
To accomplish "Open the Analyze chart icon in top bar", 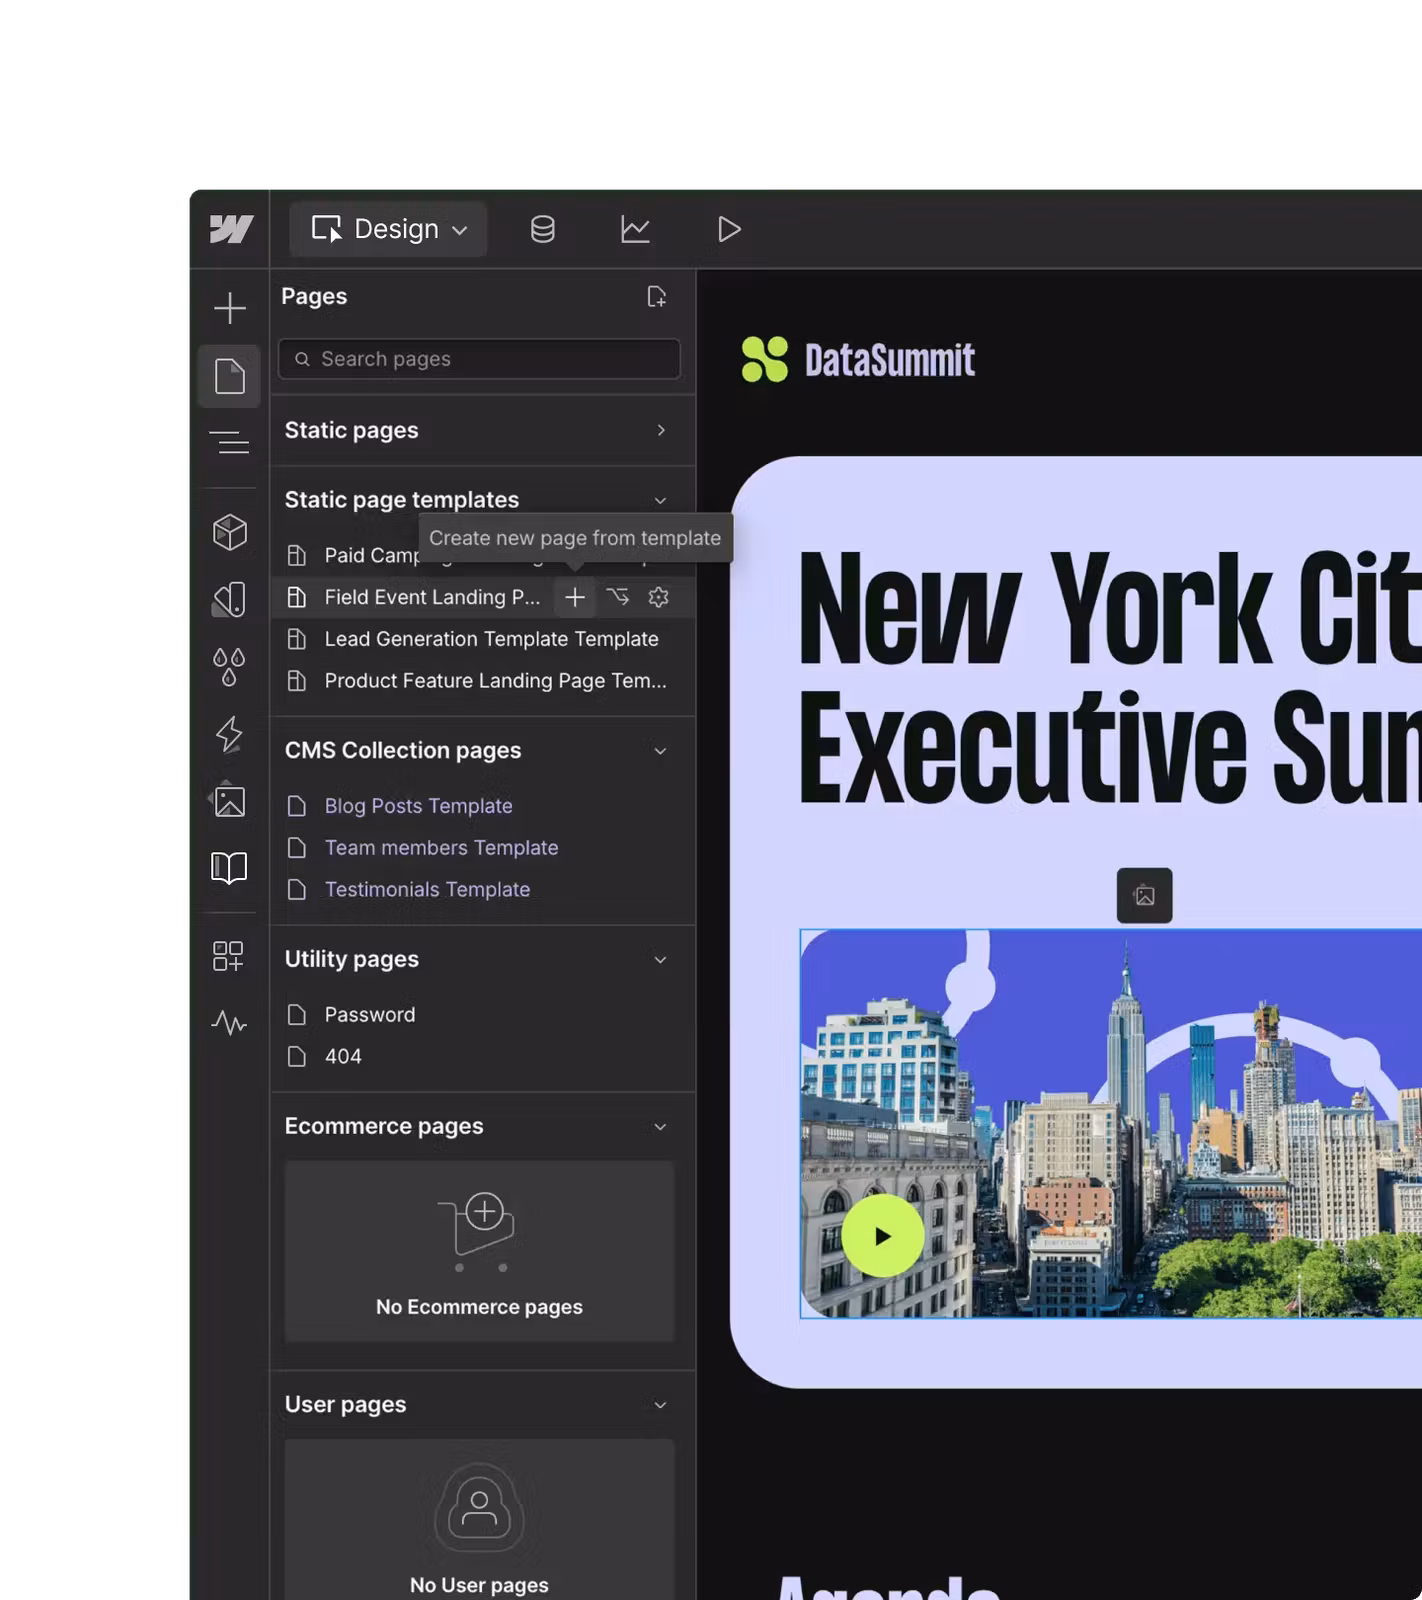I will coord(635,229).
